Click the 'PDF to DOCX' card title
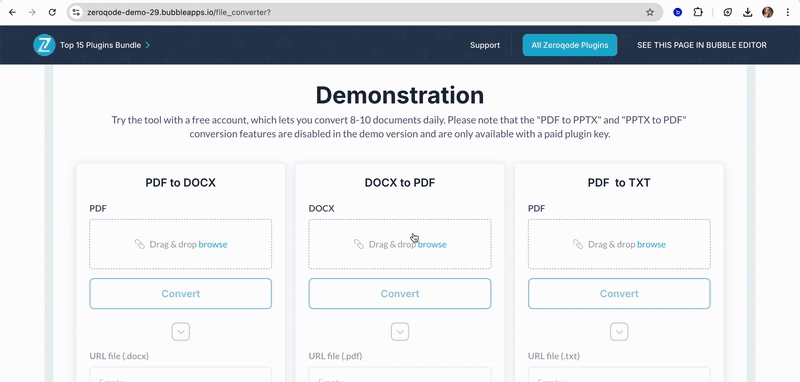The width and height of the screenshot is (800, 382). (x=181, y=183)
